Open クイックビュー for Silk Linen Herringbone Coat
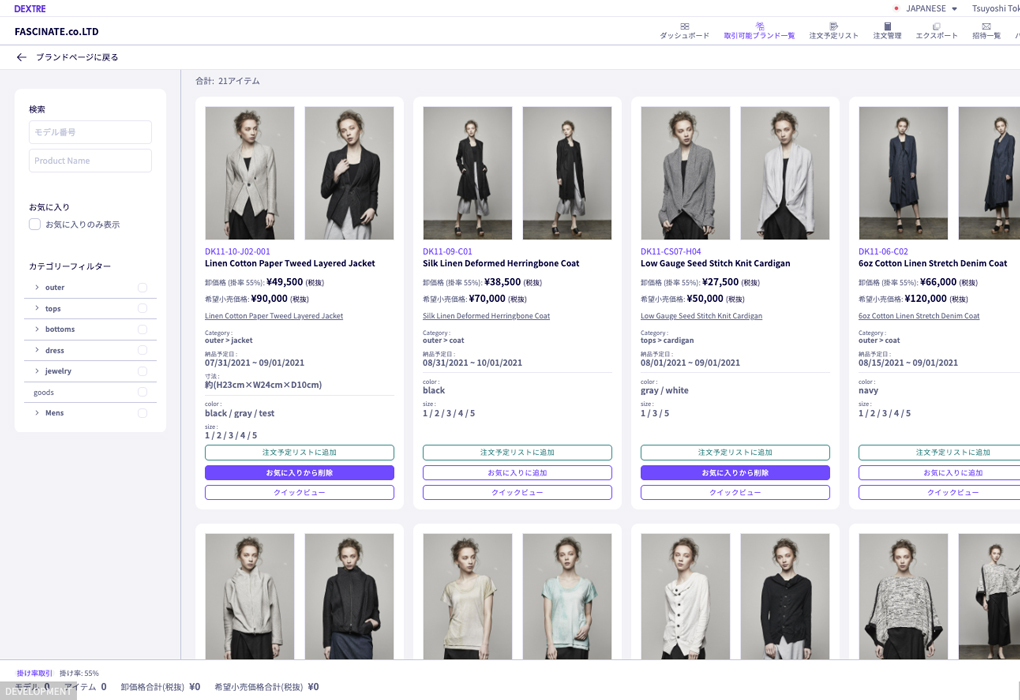1020x700 pixels. [x=517, y=492]
